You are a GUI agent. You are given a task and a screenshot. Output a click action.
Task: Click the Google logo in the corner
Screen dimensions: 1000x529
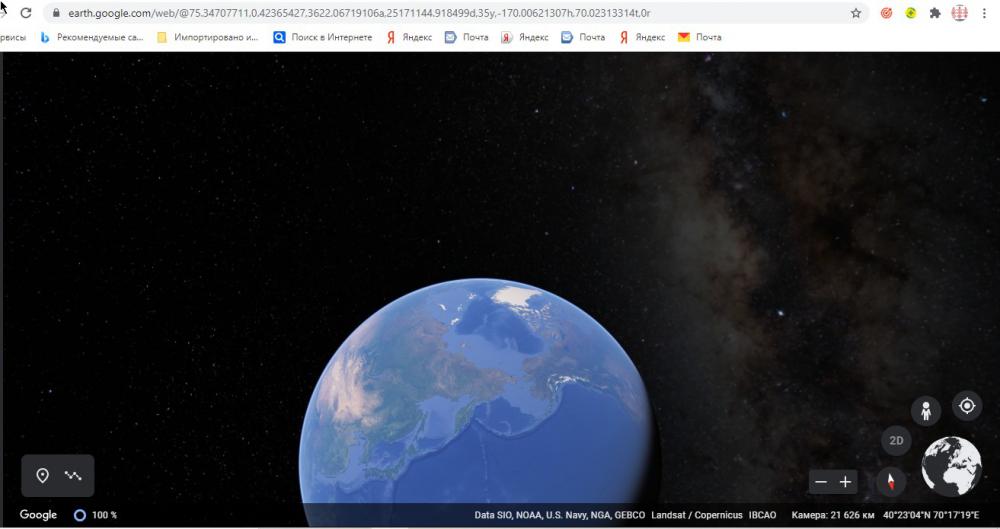(38, 515)
